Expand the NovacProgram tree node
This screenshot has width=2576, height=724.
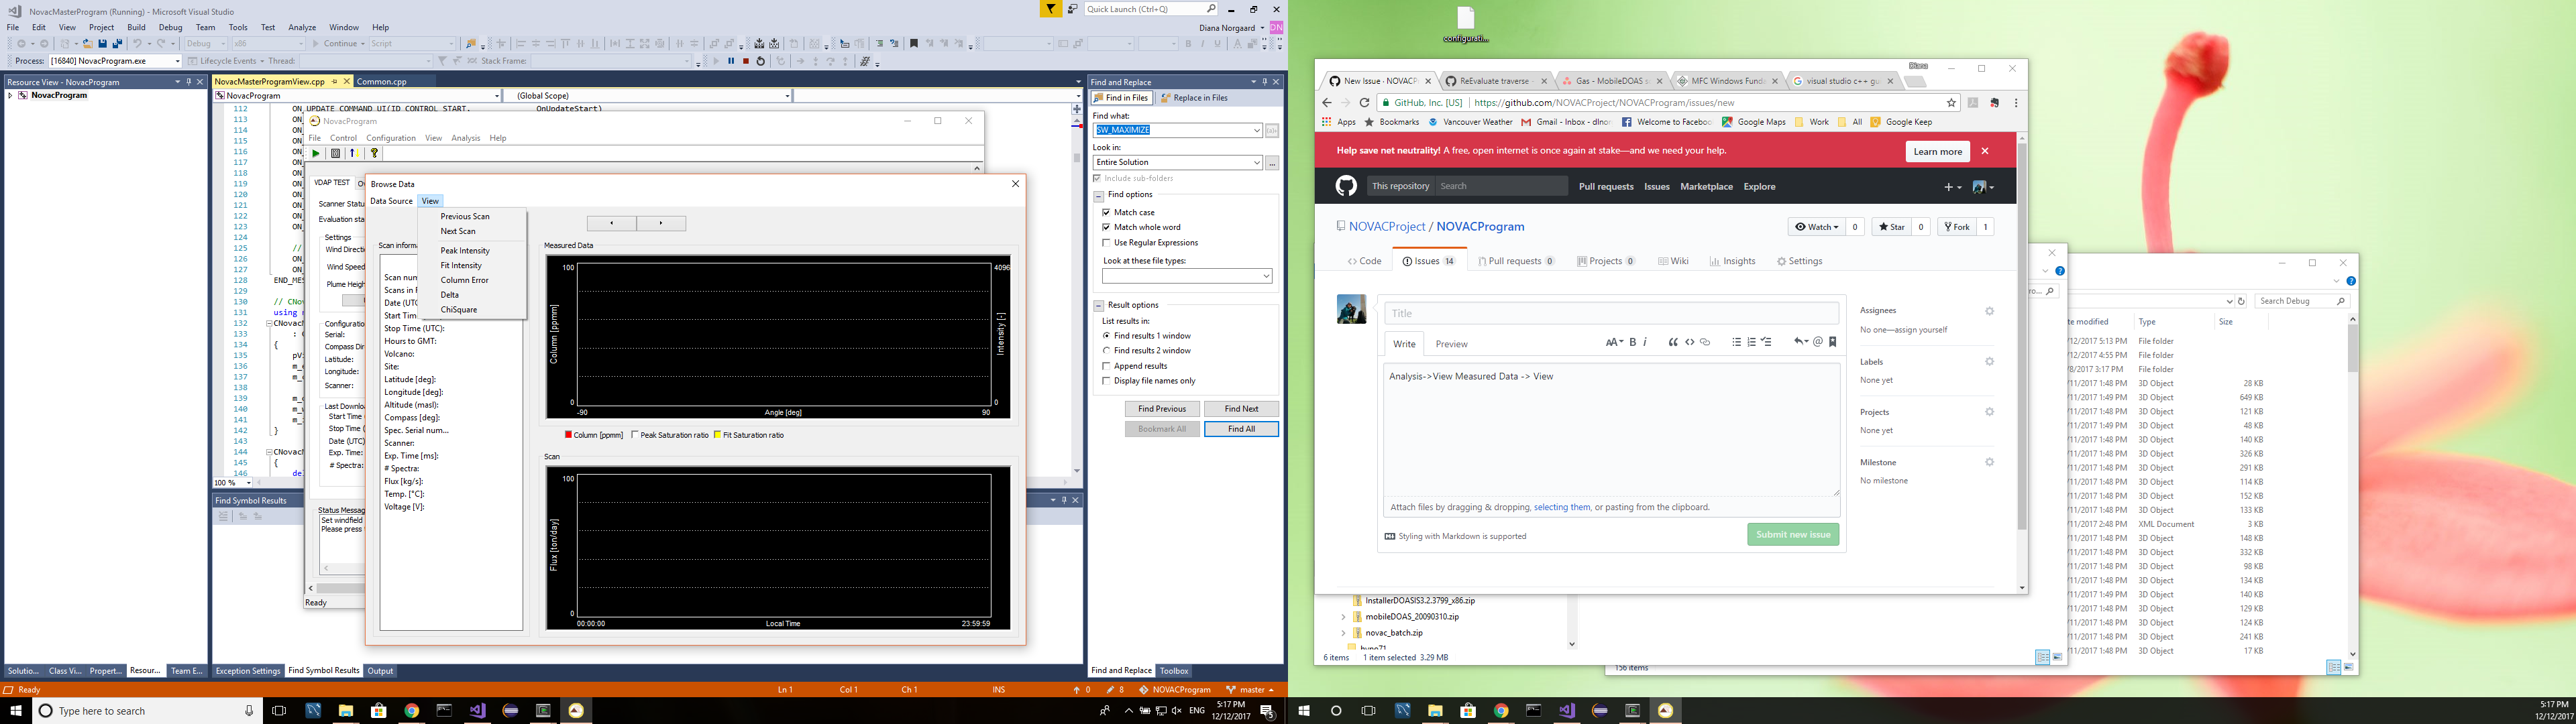(10, 96)
